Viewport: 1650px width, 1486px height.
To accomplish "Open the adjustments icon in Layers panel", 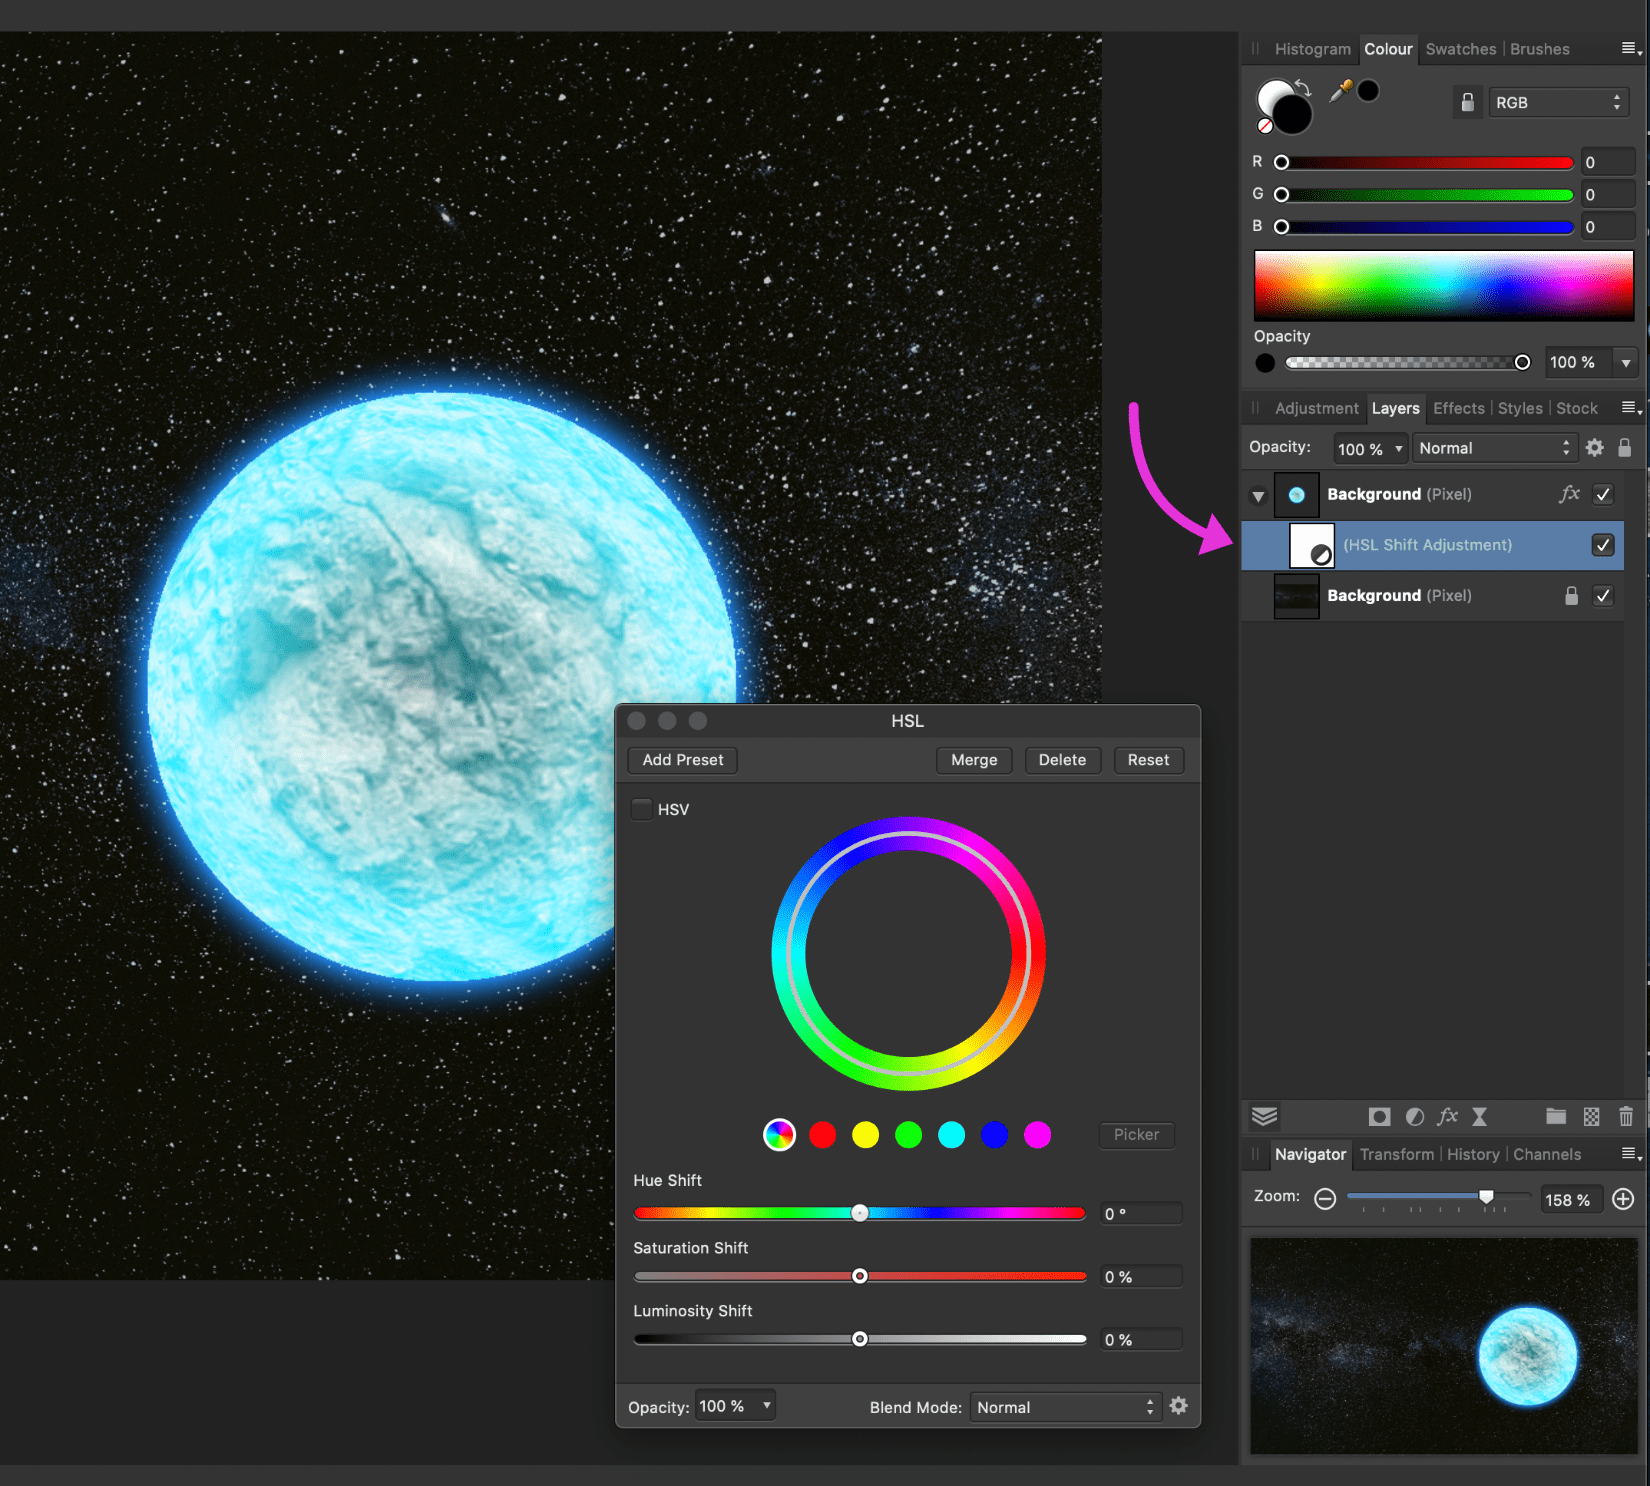I will click(x=1414, y=1117).
